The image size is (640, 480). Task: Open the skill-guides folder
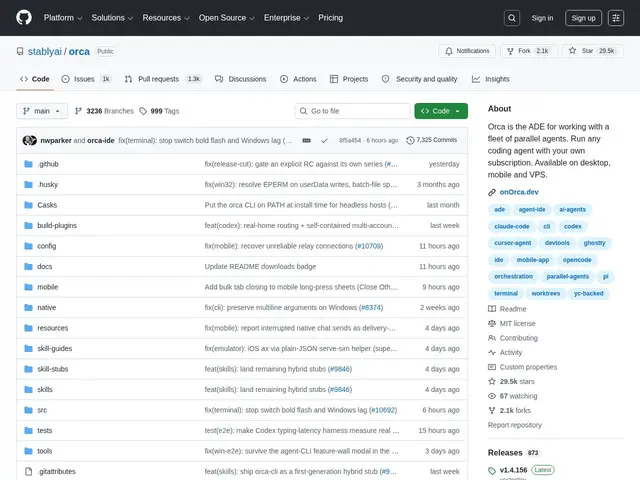(55, 349)
